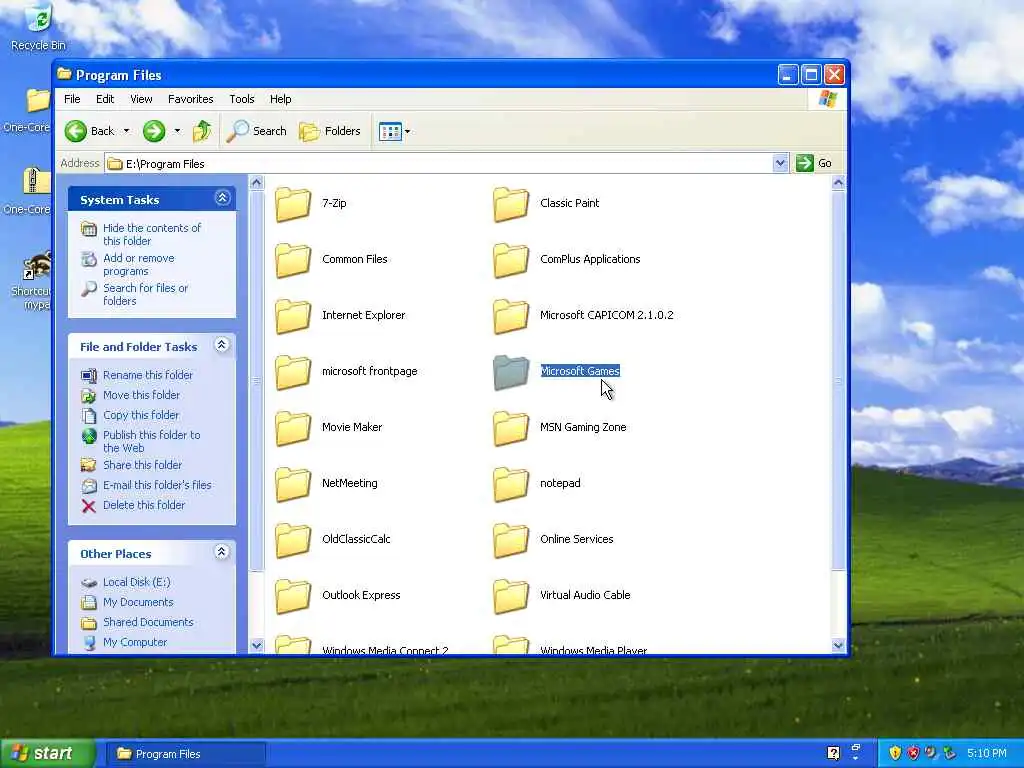Select the Virtual Audio Cable folder icon
The height and width of the screenshot is (768, 1024).
(x=511, y=596)
